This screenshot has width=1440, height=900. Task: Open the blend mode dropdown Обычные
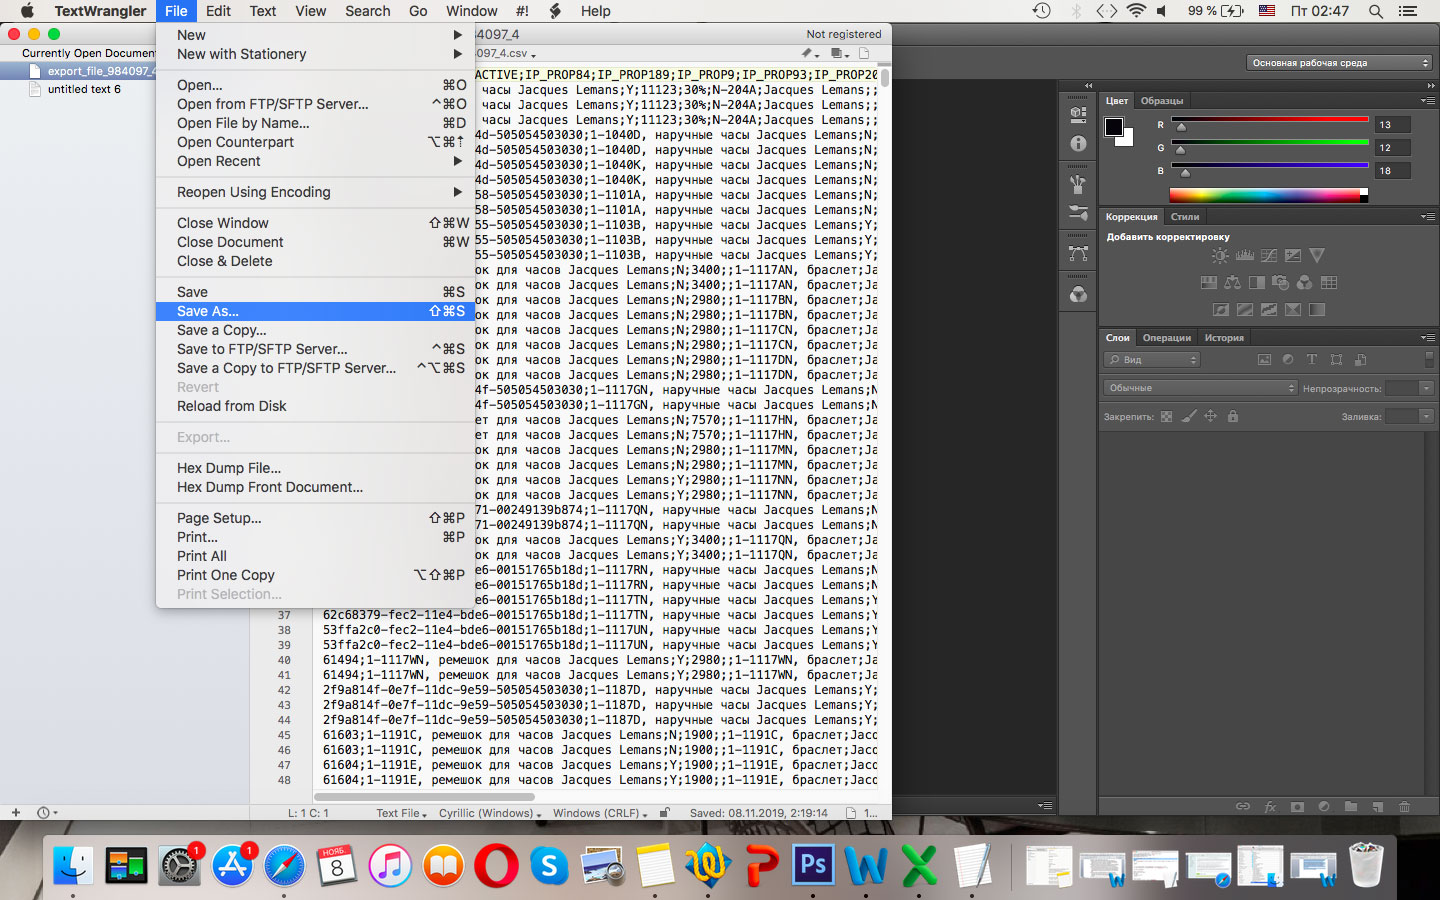[1201, 388]
